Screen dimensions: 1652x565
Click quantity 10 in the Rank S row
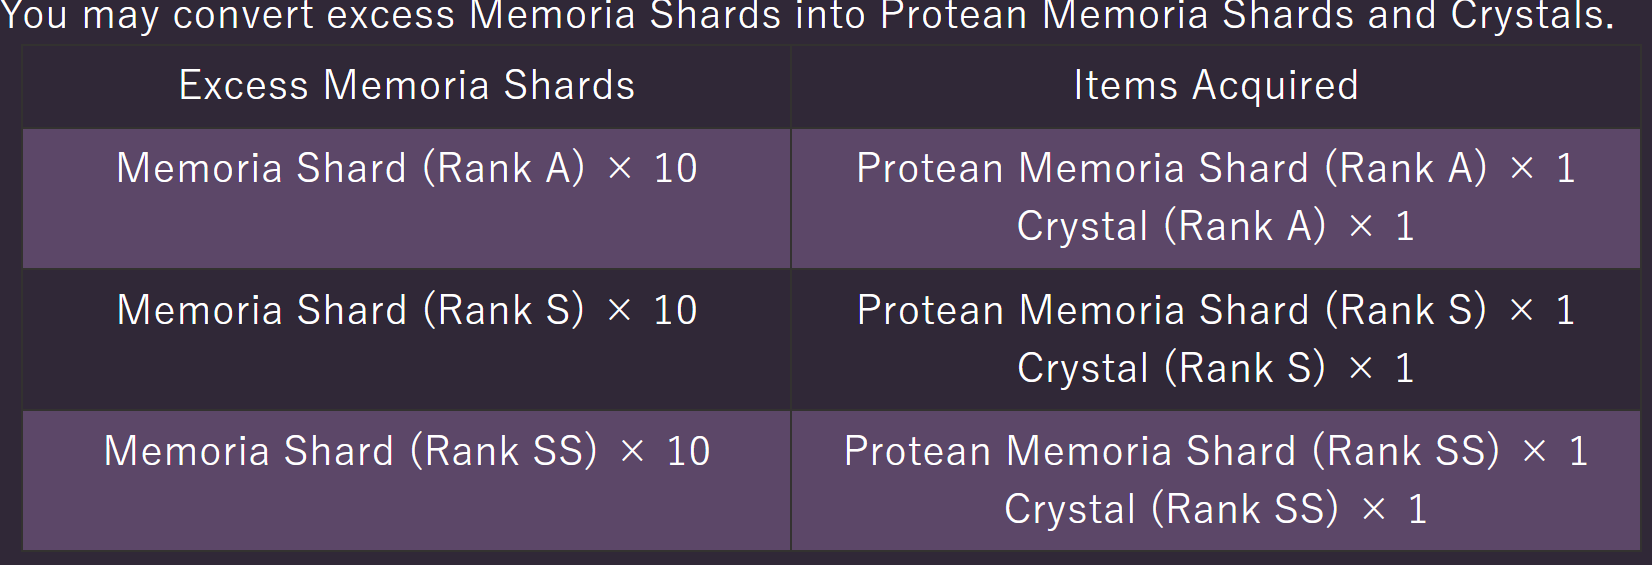tap(675, 310)
